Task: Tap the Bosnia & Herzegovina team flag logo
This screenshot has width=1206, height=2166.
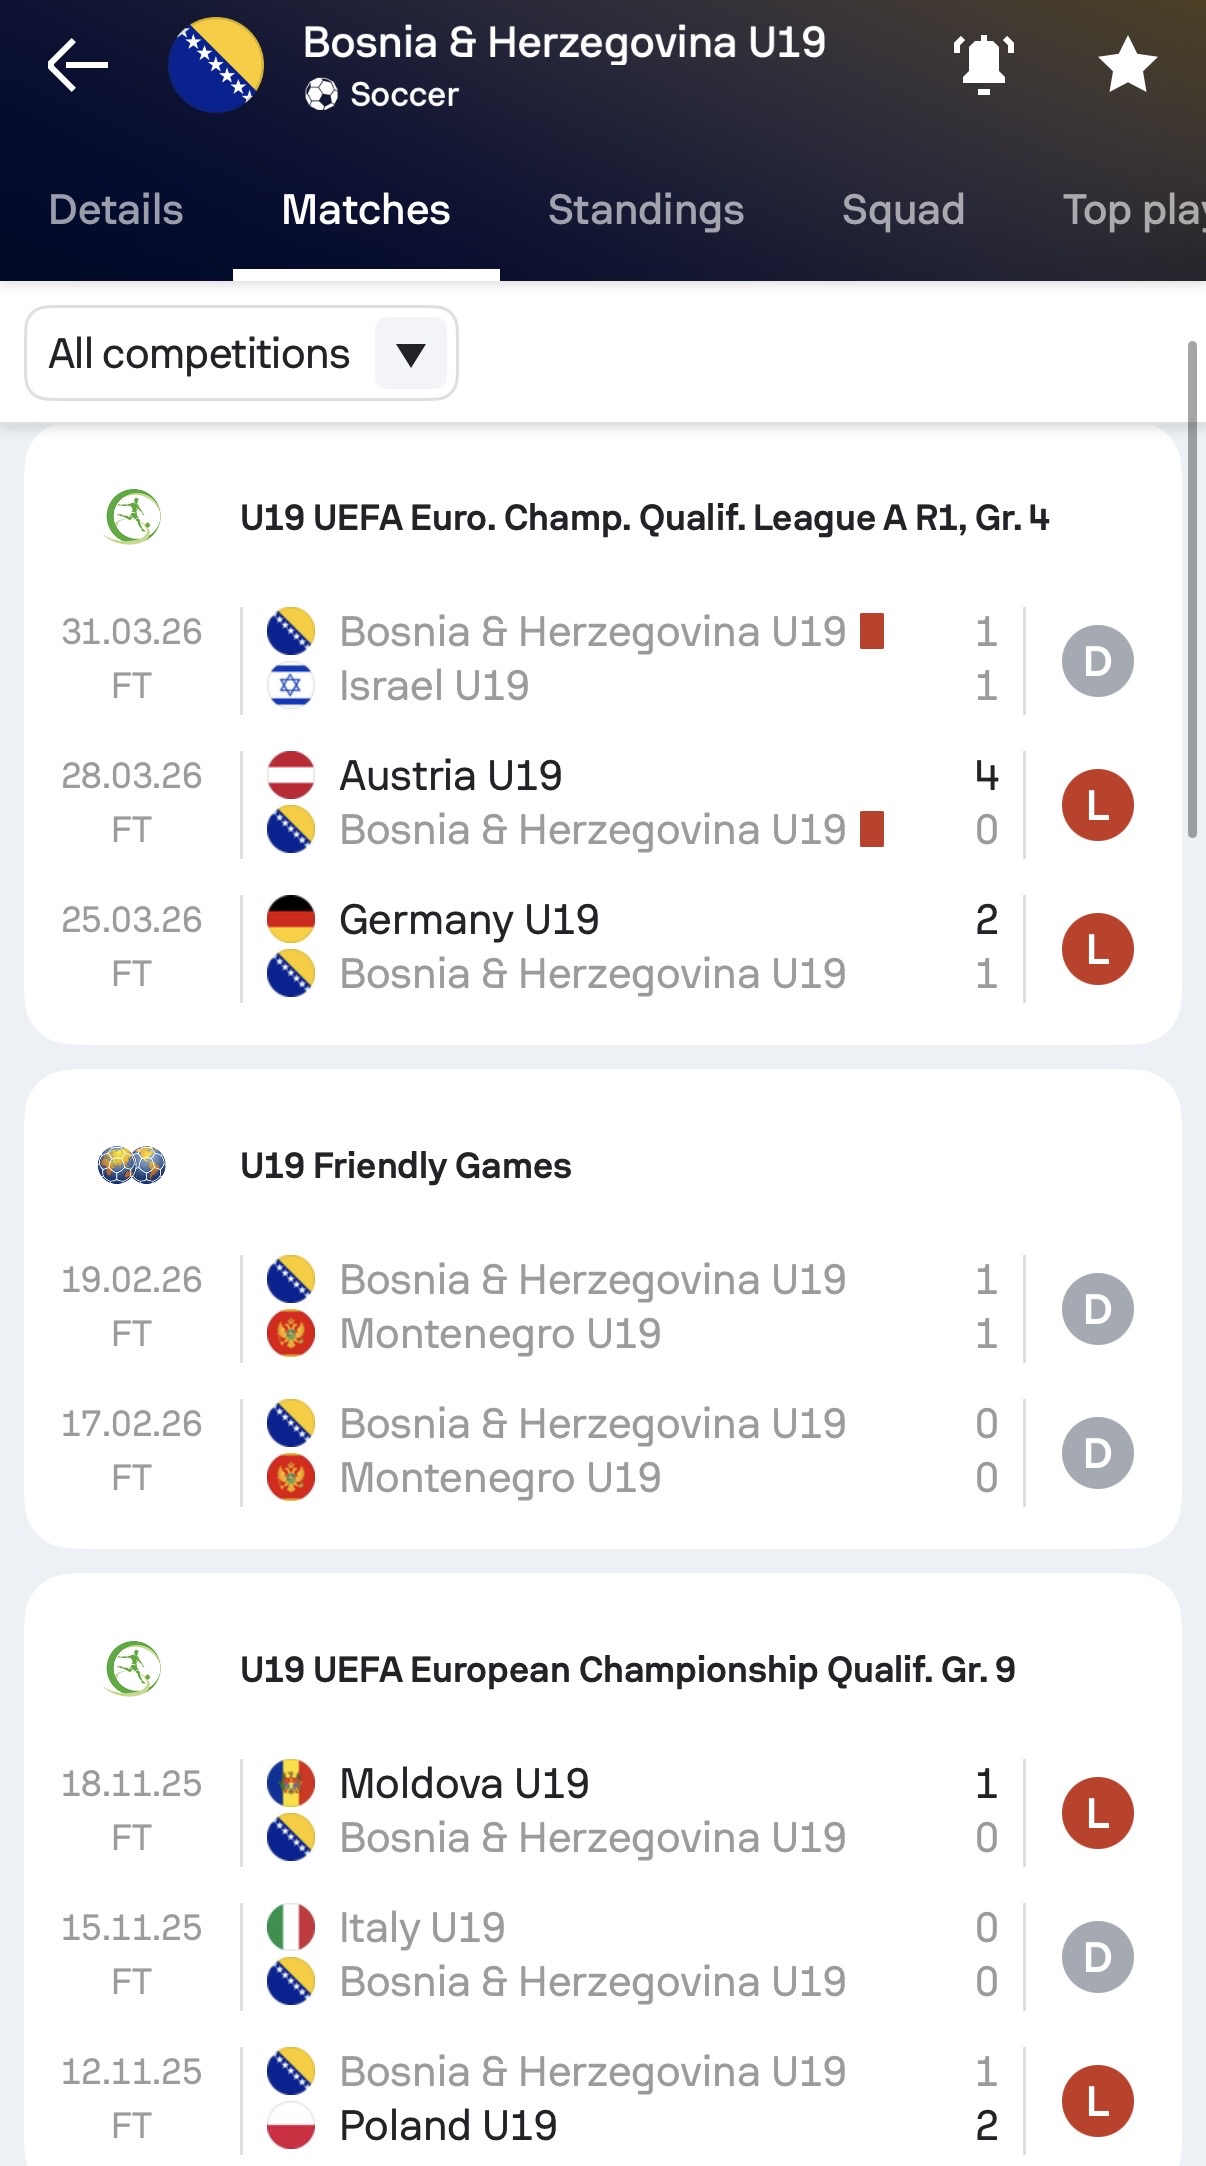Action: coord(216,65)
